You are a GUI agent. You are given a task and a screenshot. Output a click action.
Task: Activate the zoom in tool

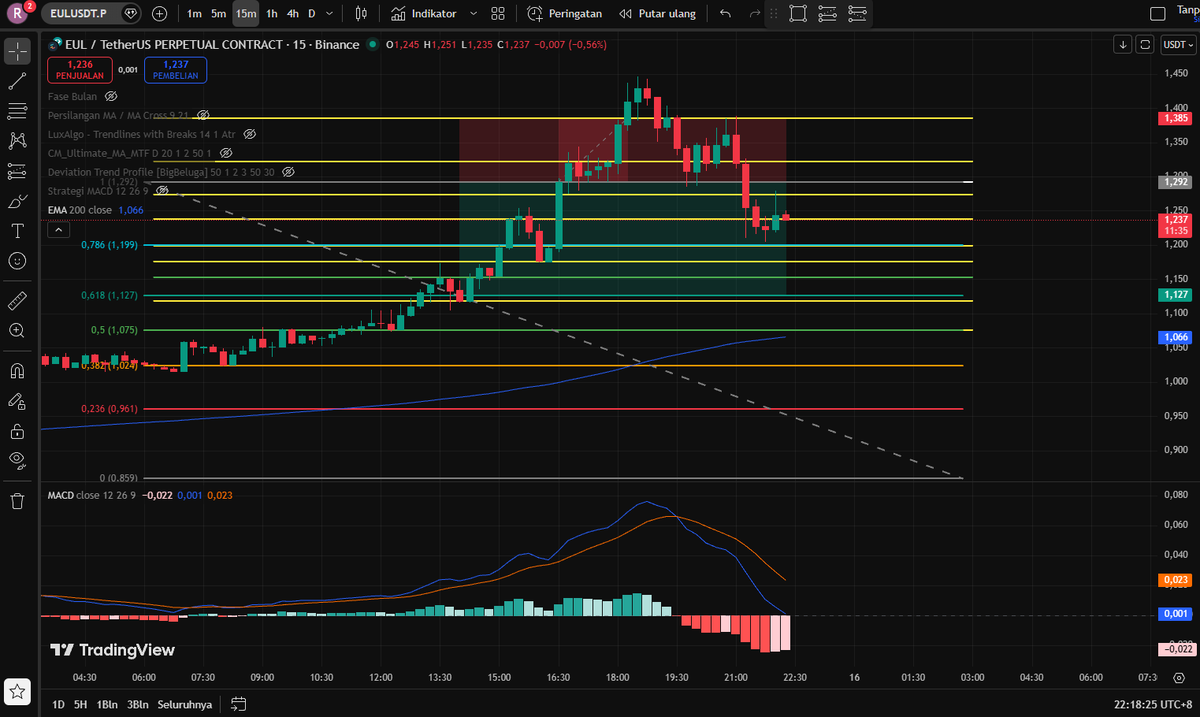(17, 330)
